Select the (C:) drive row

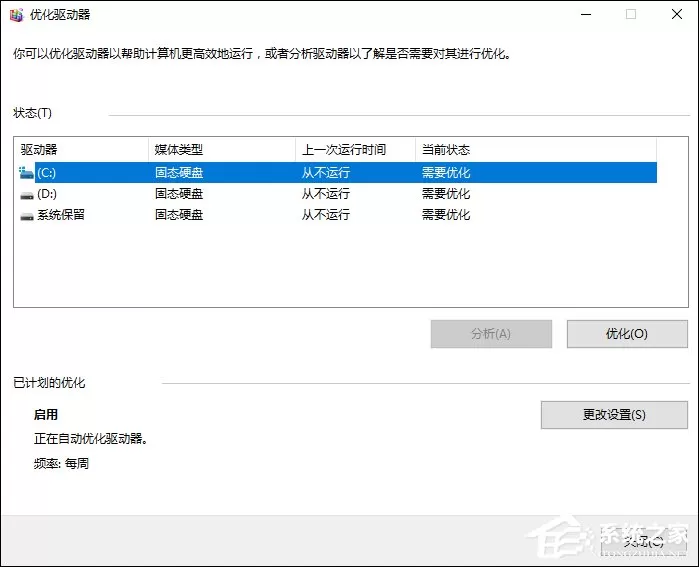pyautogui.click(x=337, y=173)
